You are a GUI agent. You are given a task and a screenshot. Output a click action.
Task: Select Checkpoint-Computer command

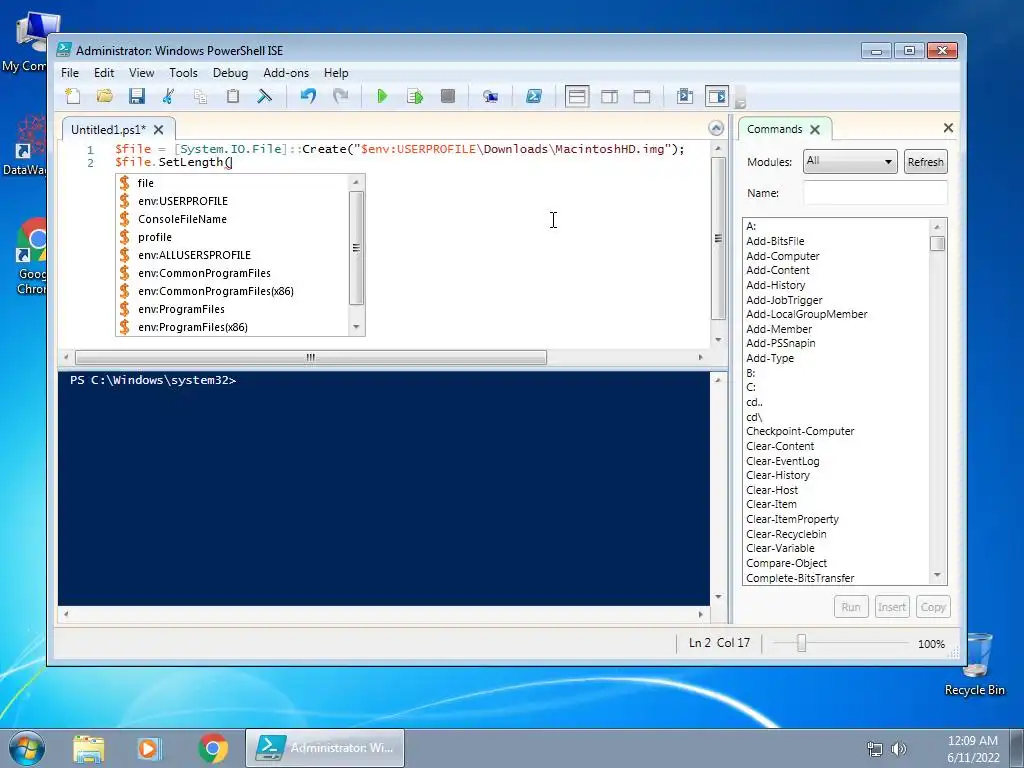coord(800,431)
